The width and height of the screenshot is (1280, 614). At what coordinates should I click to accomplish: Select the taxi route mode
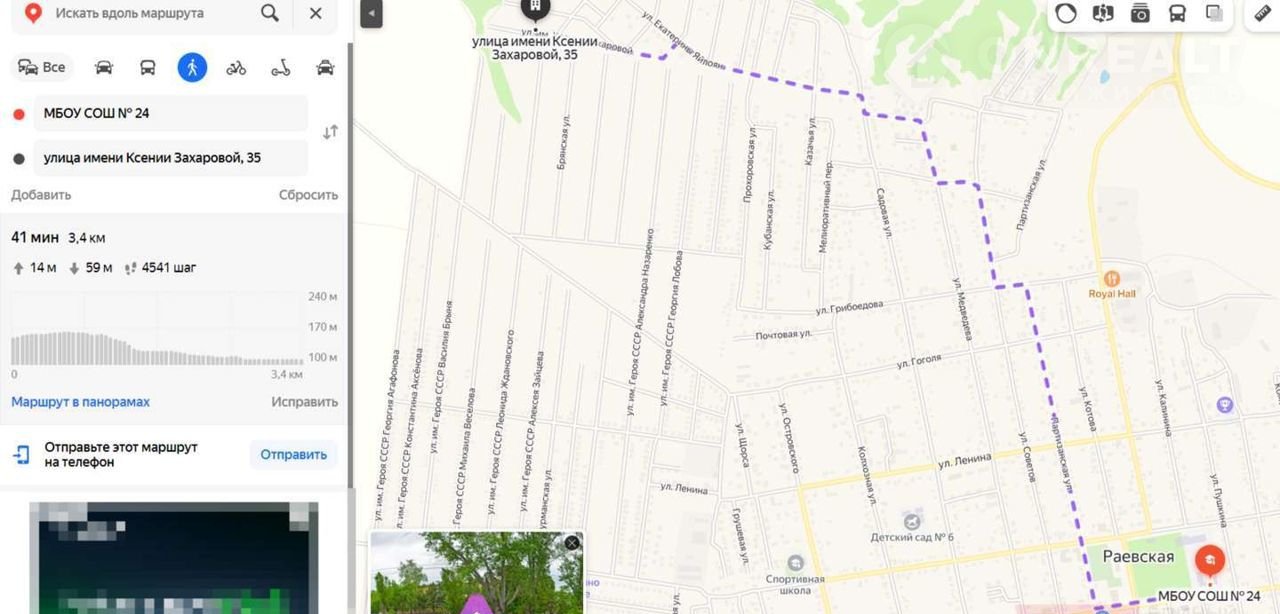pyautogui.click(x=325, y=68)
